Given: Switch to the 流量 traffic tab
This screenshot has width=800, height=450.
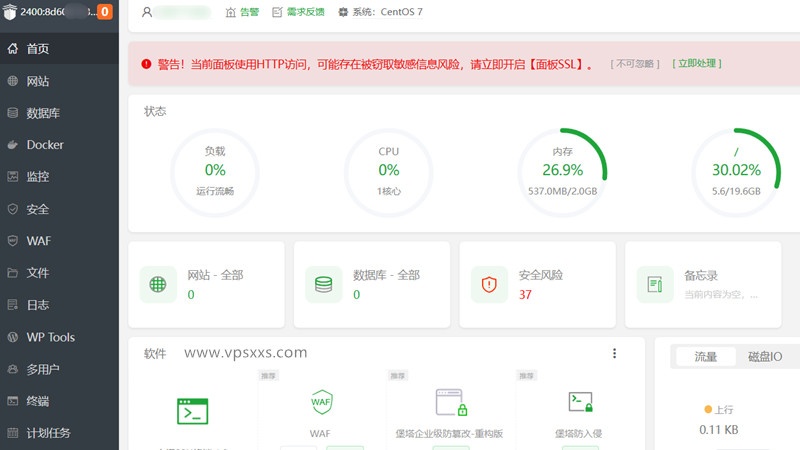Looking at the screenshot, I should [706, 356].
